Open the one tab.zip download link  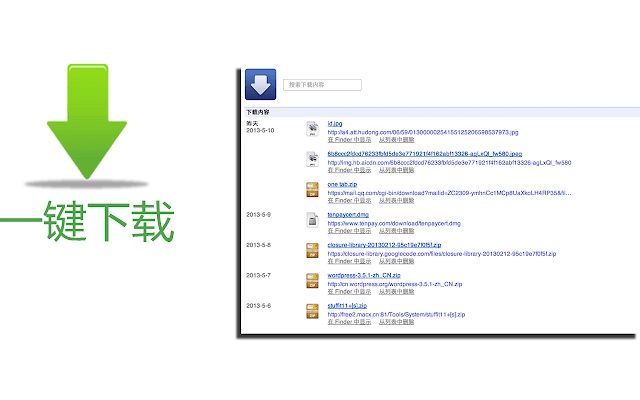(342, 184)
